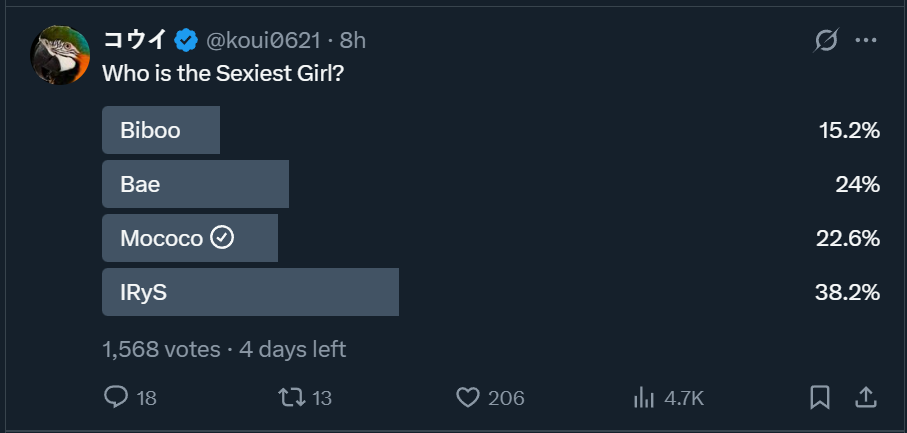Select the Biboo poll option
This screenshot has height=433, width=907.
160,130
